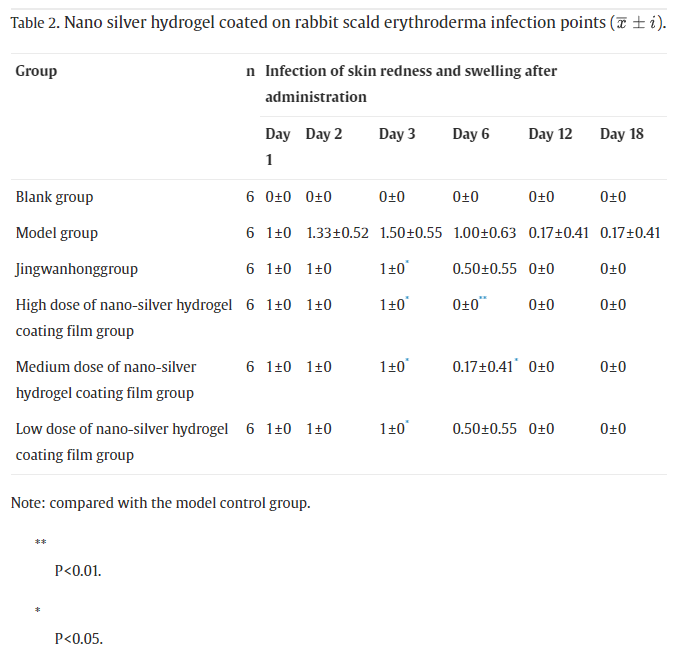Click the Day 18 column header

pyautogui.click(x=622, y=134)
